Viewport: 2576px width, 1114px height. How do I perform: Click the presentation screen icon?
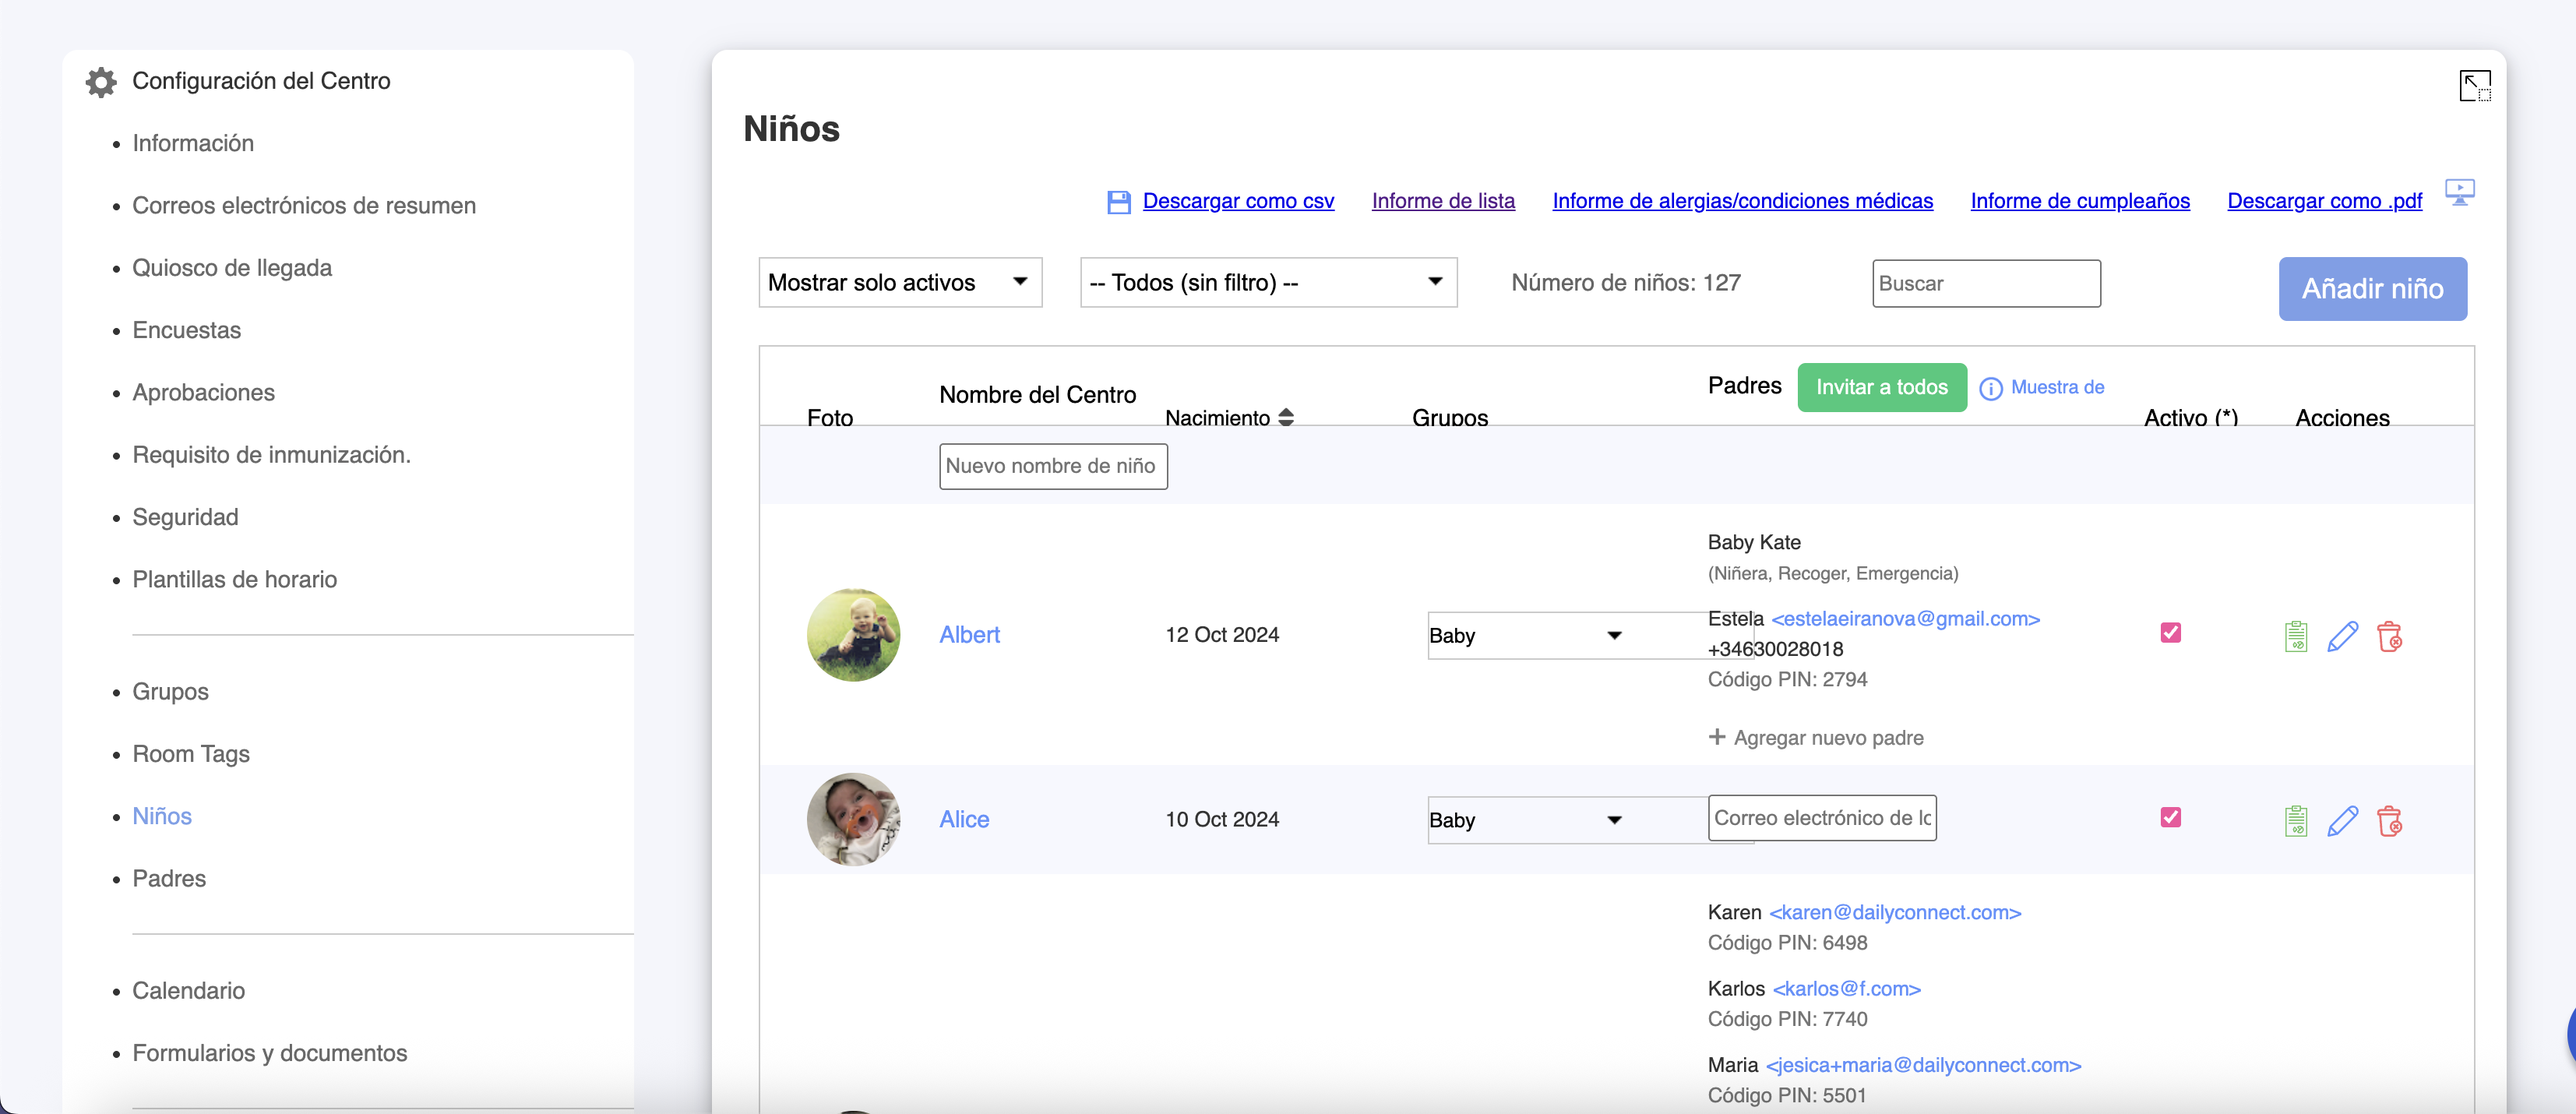[x=2459, y=191]
